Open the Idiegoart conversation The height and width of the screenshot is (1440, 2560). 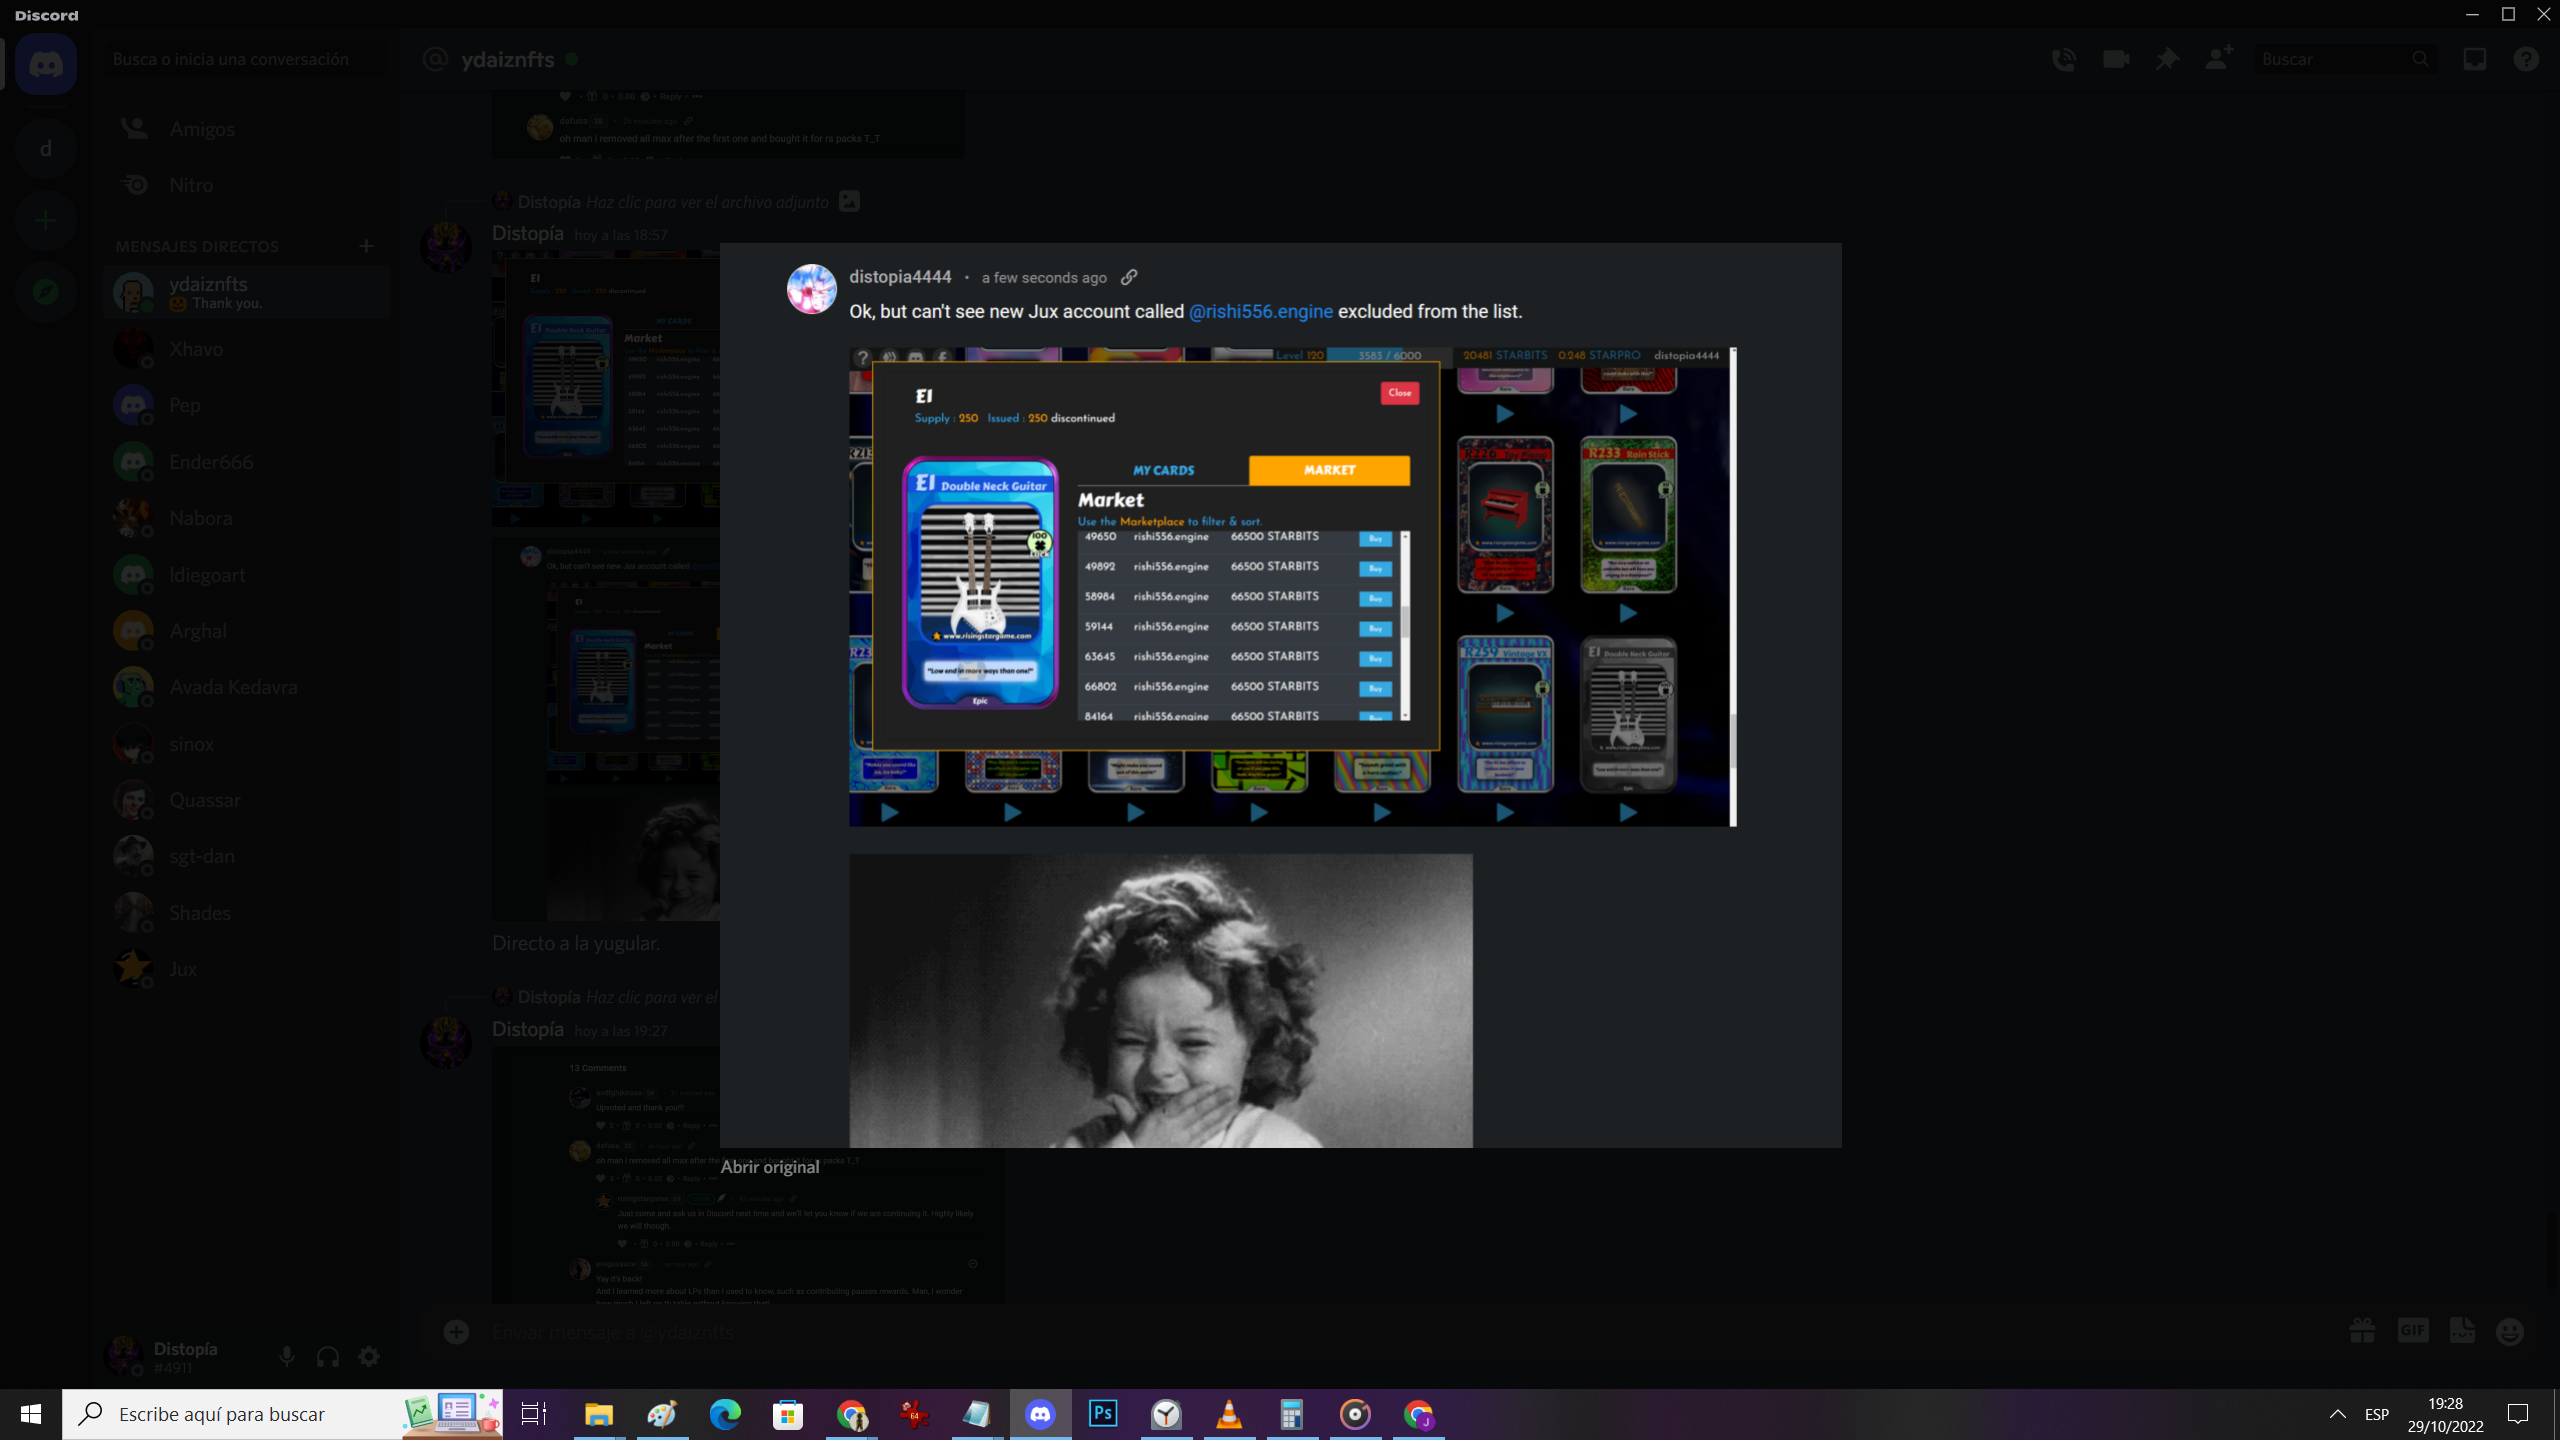(x=246, y=575)
